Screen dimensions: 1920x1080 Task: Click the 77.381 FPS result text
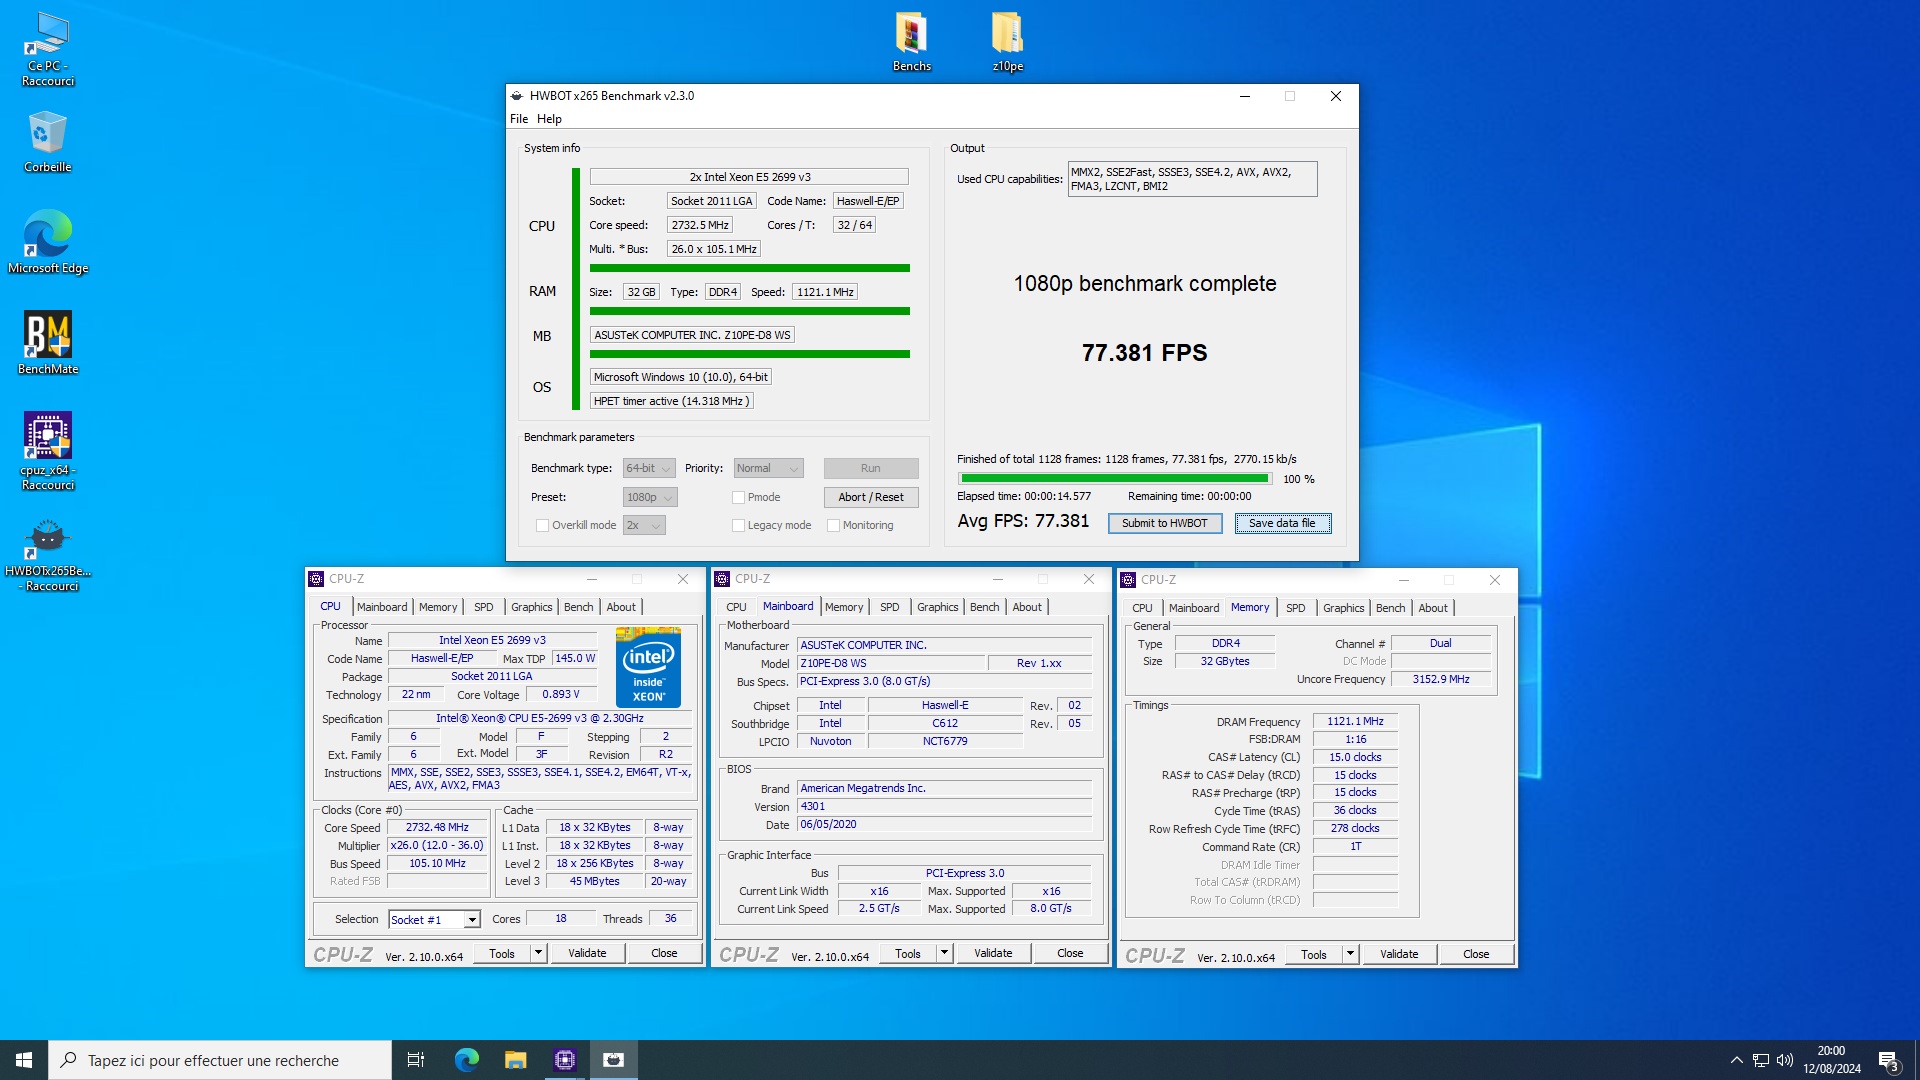point(1144,352)
